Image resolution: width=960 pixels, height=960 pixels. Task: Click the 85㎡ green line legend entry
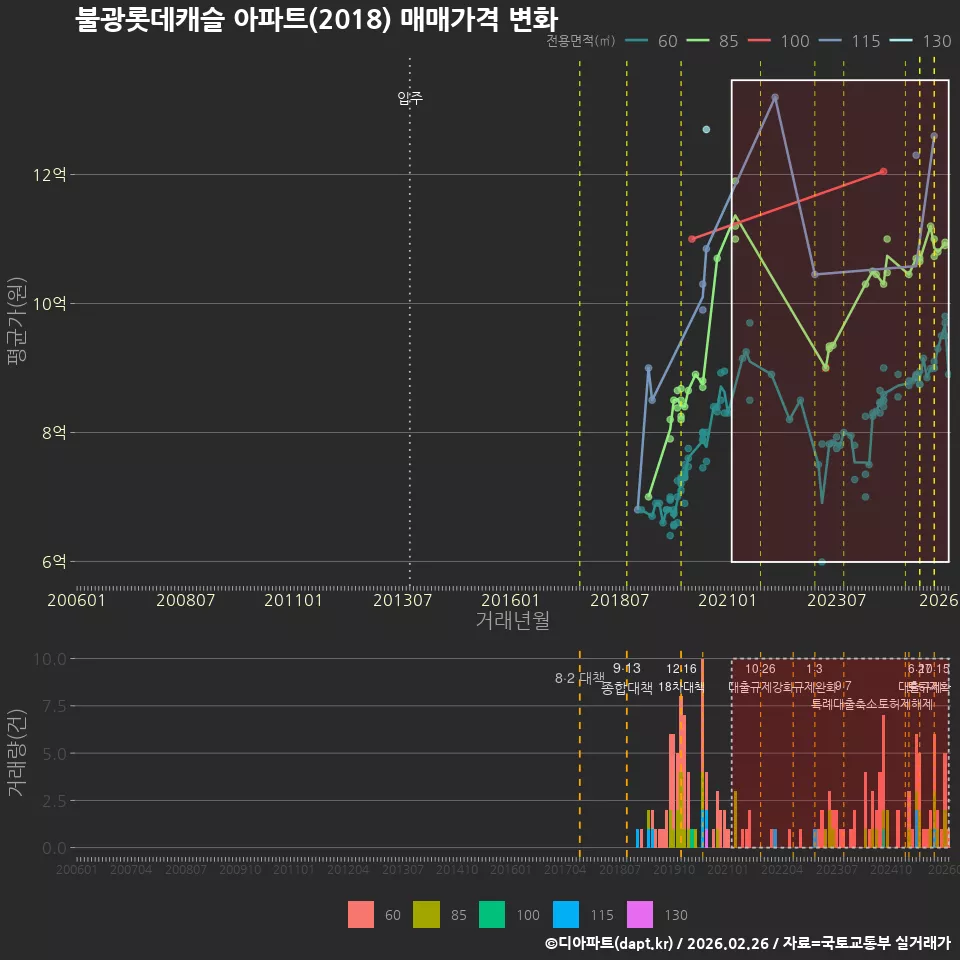[x=713, y=41]
